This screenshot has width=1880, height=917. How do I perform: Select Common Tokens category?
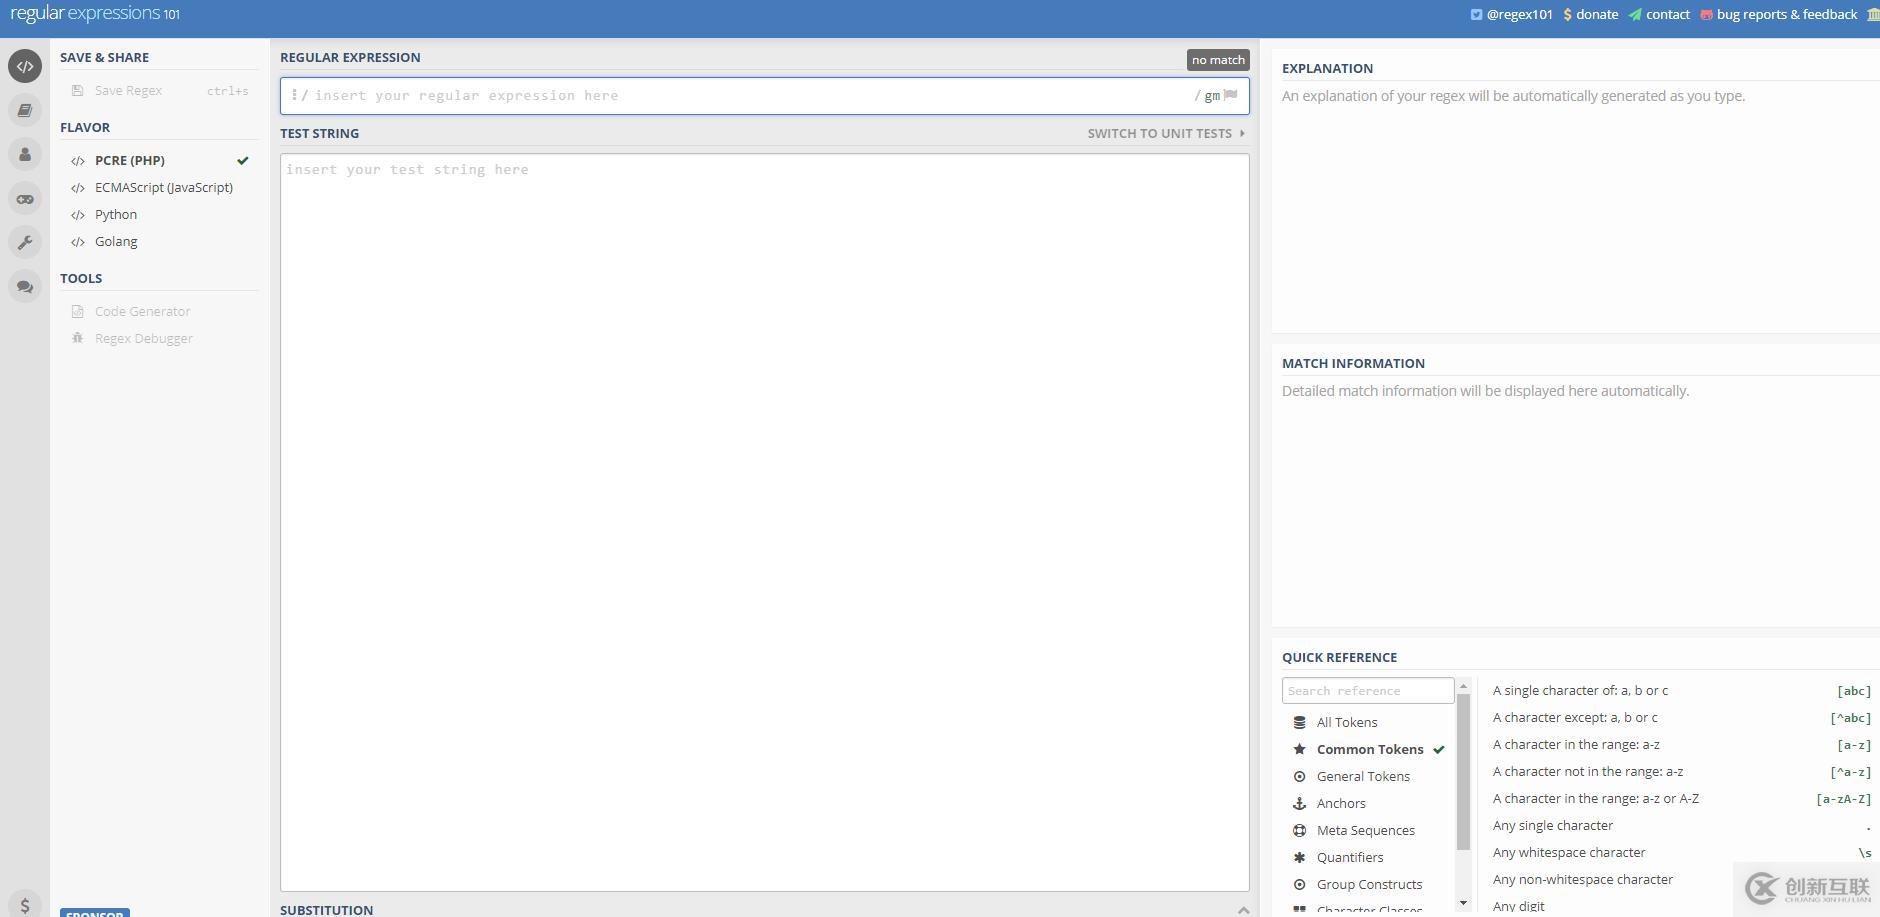point(1368,749)
